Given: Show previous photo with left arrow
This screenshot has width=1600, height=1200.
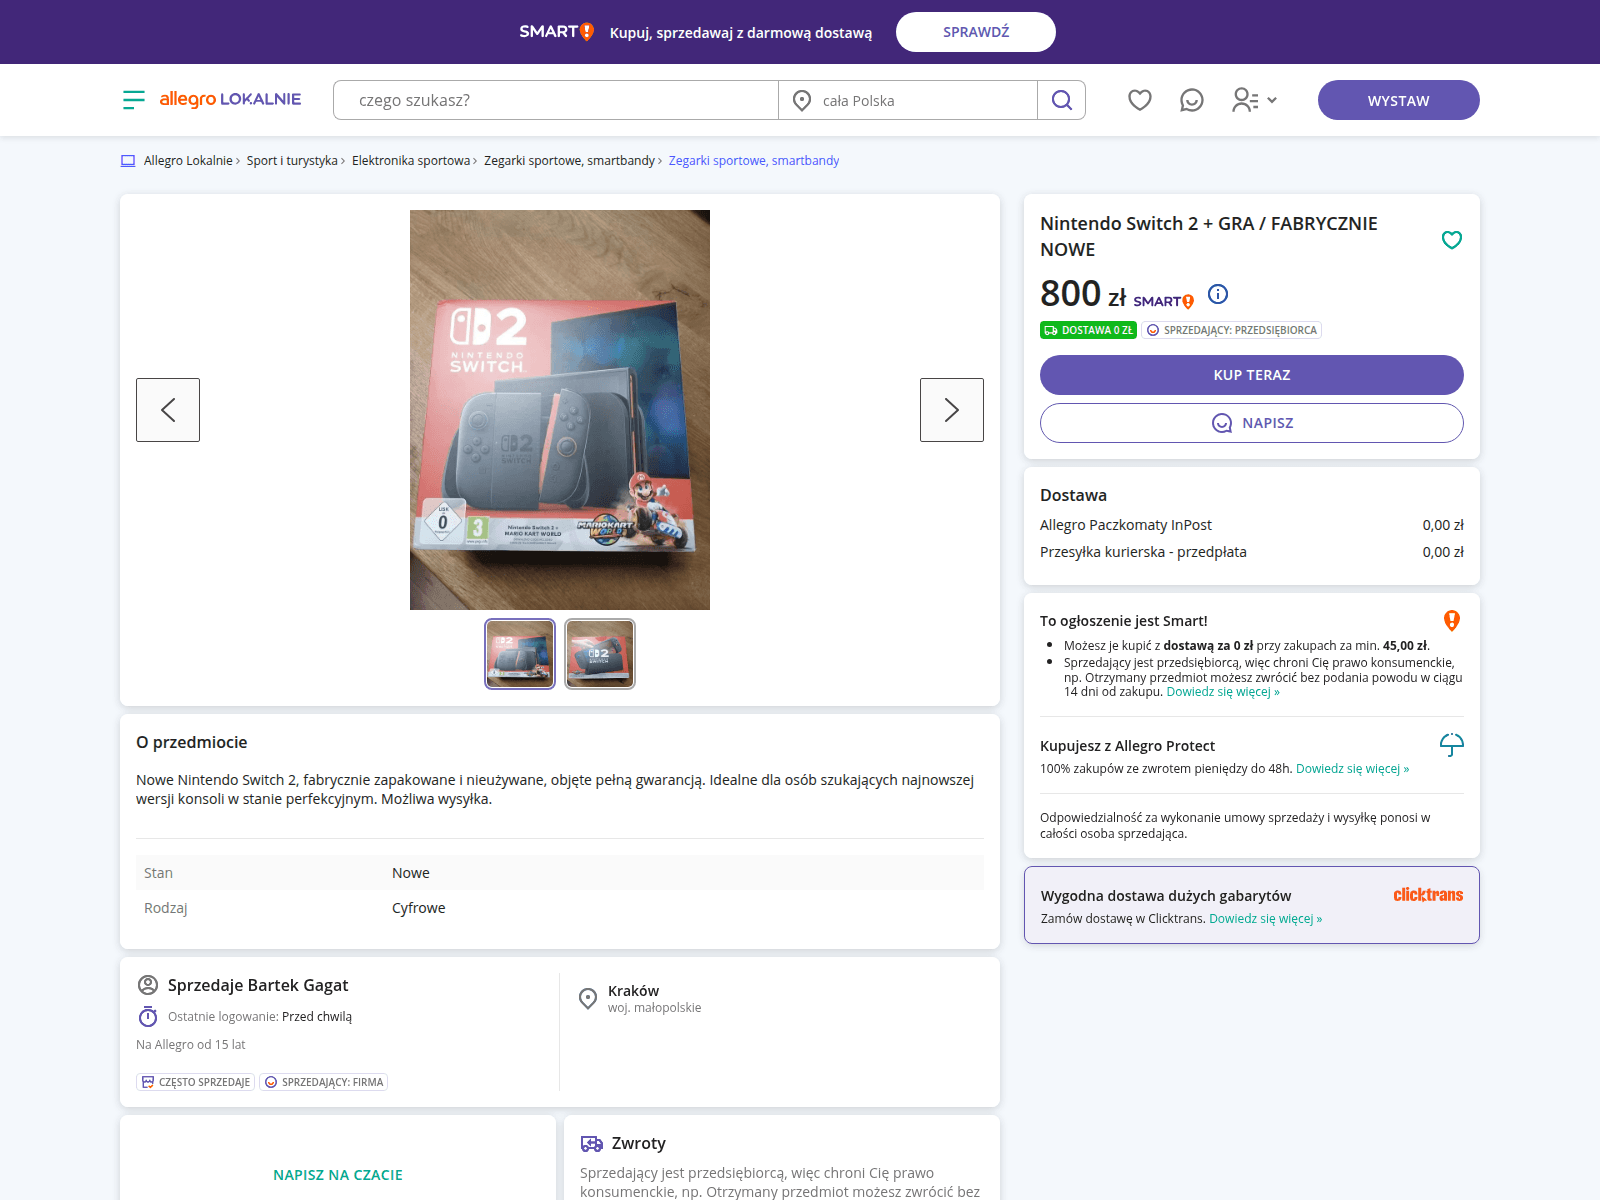Looking at the screenshot, I should click(168, 410).
